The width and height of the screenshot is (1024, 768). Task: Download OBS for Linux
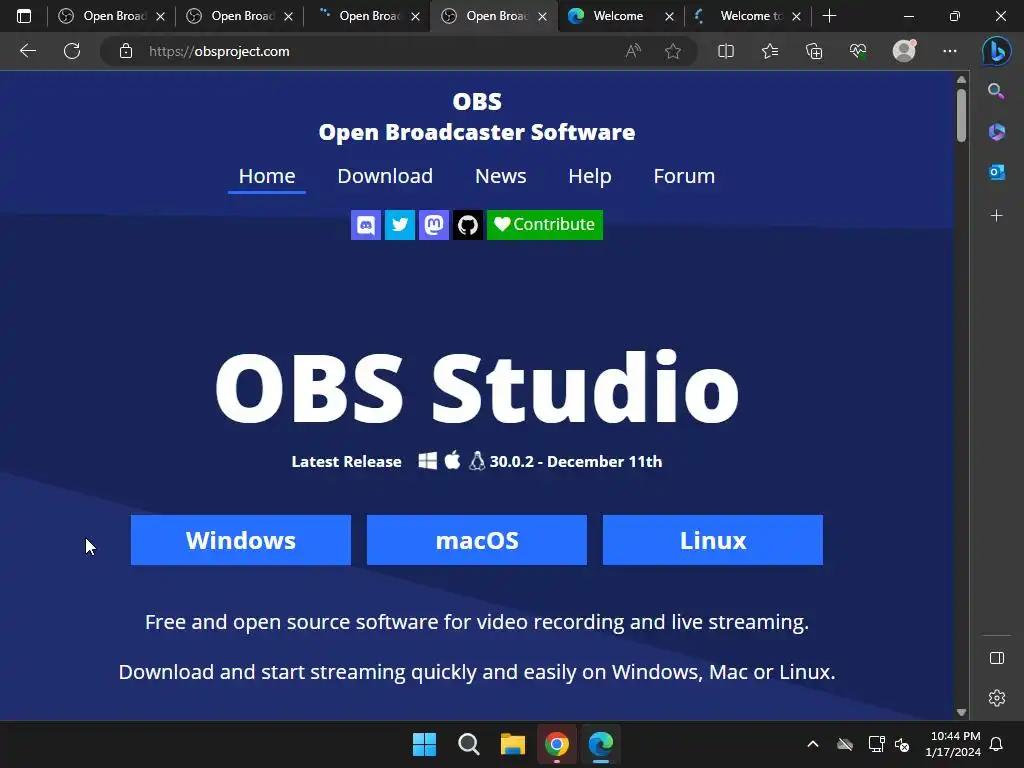(712, 540)
